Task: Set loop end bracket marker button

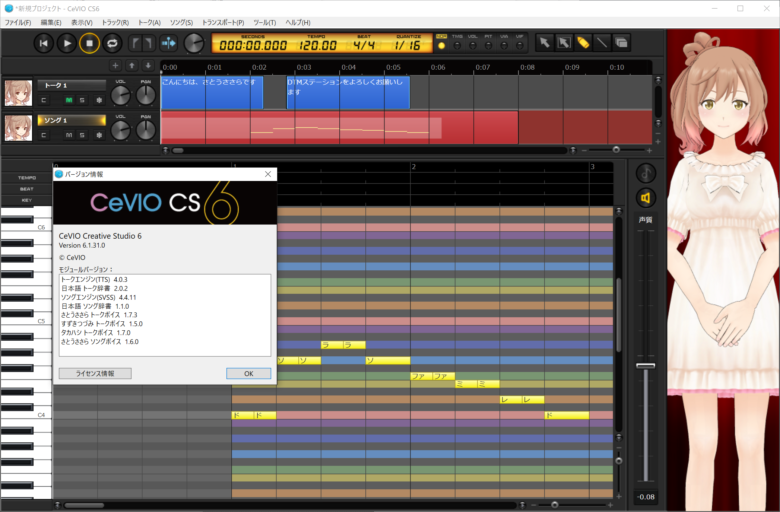Action: [149, 43]
